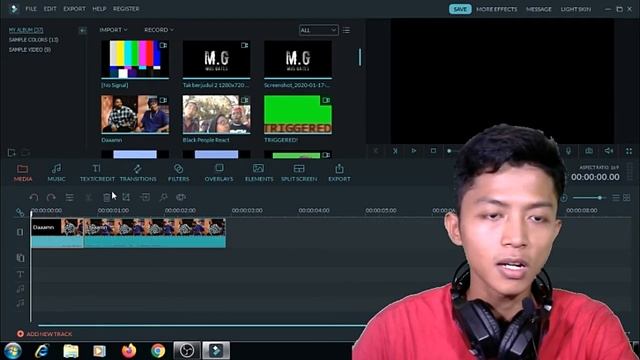640x360 pixels.
Task: Play the preview video
Action: [413, 151]
